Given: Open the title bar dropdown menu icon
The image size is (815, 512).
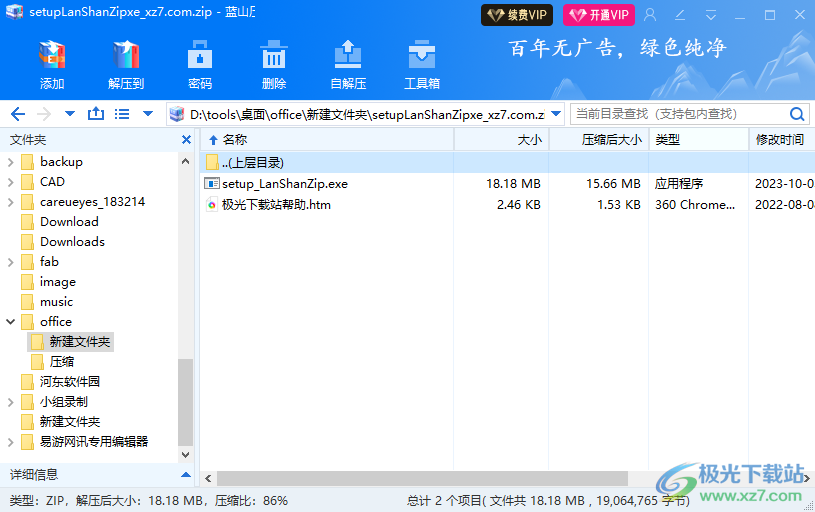Looking at the screenshot, I should pyautogui.click(x=711, y=15).
